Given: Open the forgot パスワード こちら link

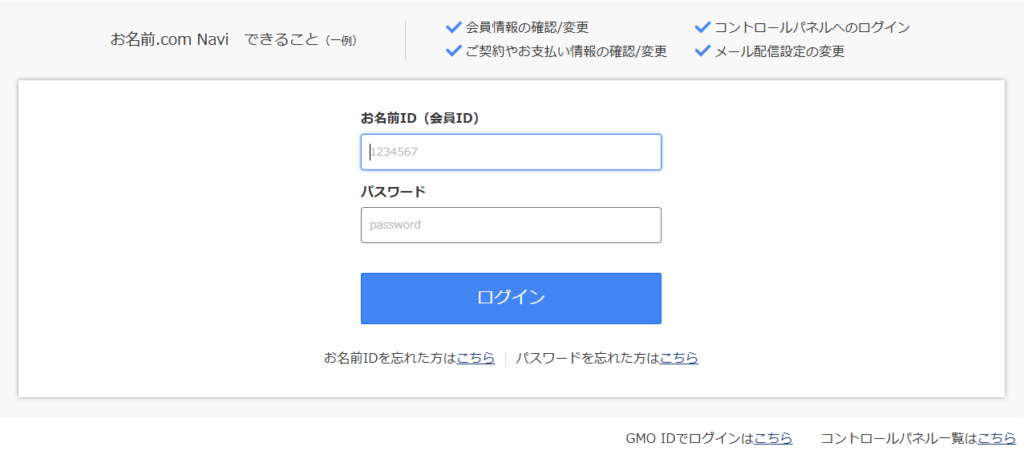Looking at the screenshot, I should coord(679,358).
